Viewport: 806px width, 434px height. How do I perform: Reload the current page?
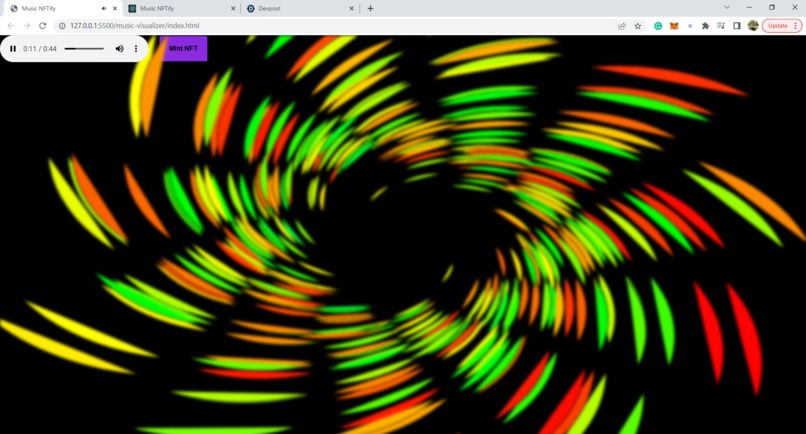click(x=43, y=26)
